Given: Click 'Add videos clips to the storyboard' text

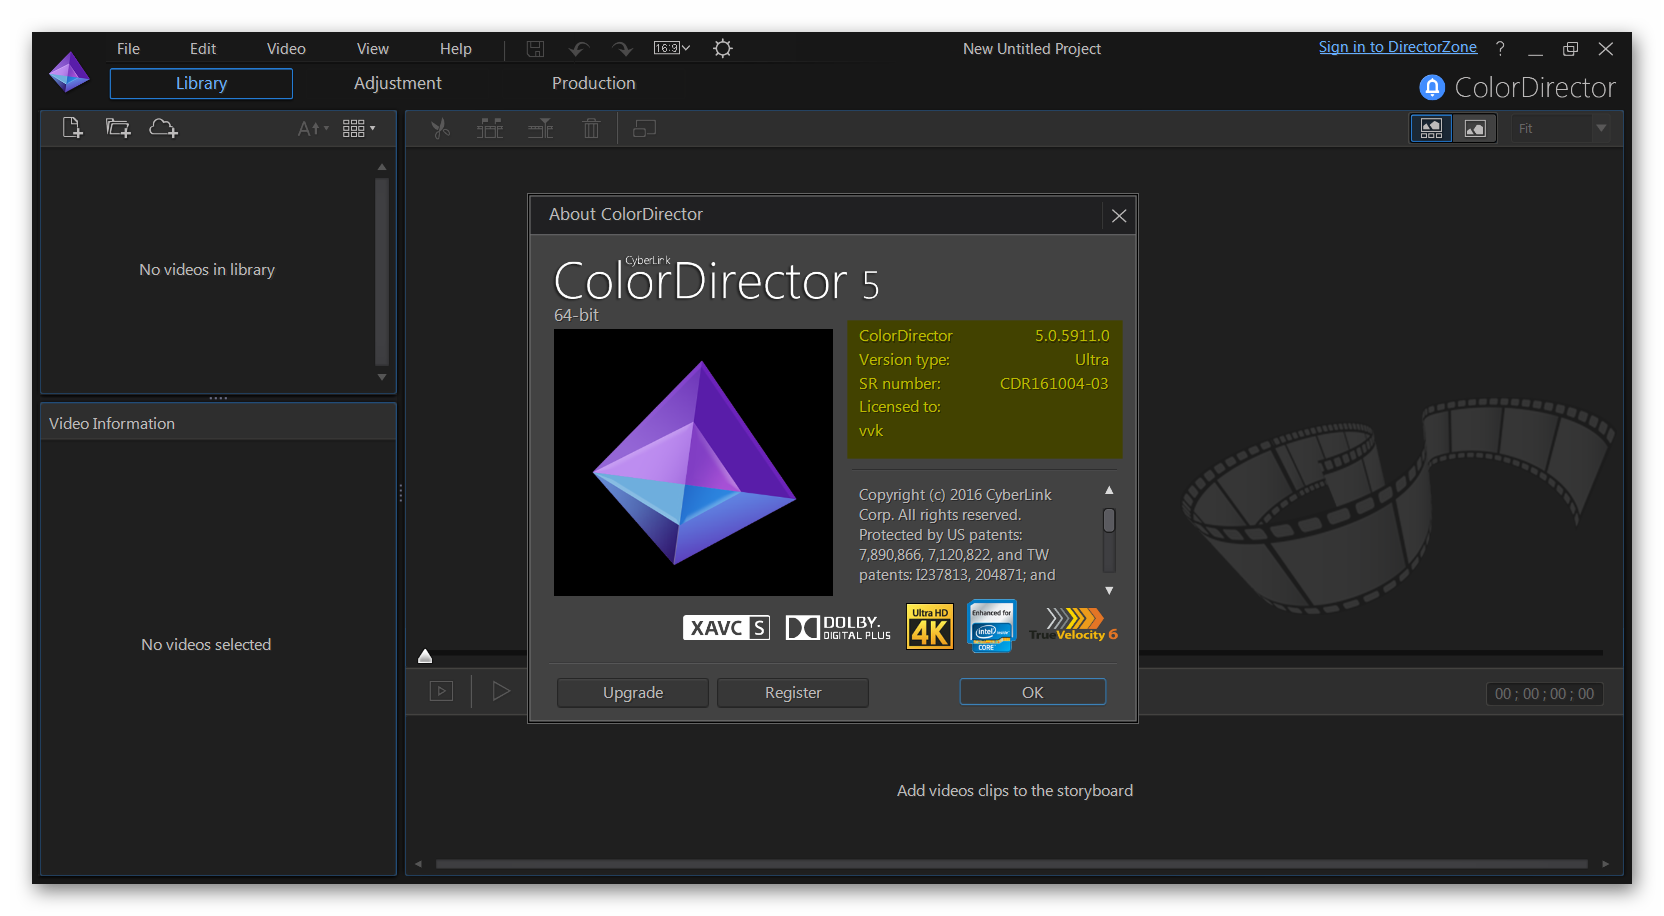Looking at the screenshot, I should click(1014, 791).
